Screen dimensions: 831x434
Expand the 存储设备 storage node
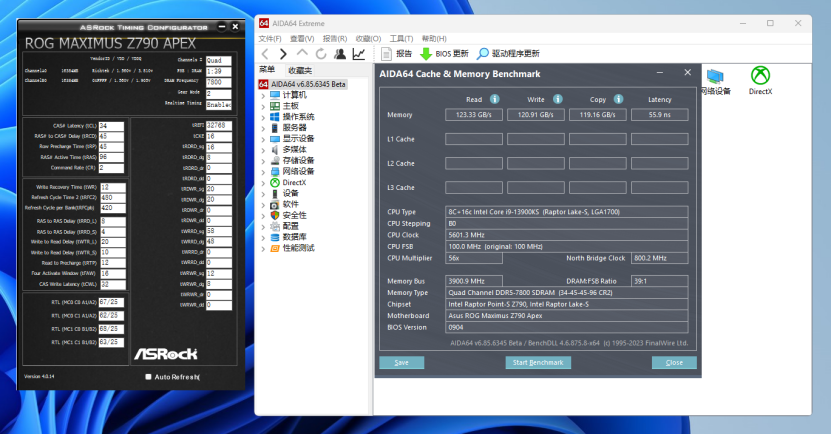[x=263, y=161]
